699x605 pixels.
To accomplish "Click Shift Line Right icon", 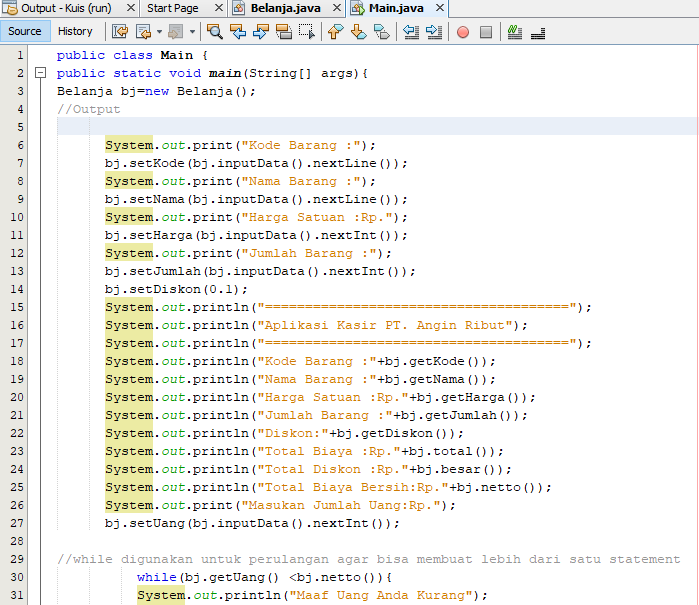I will point(434,32).
